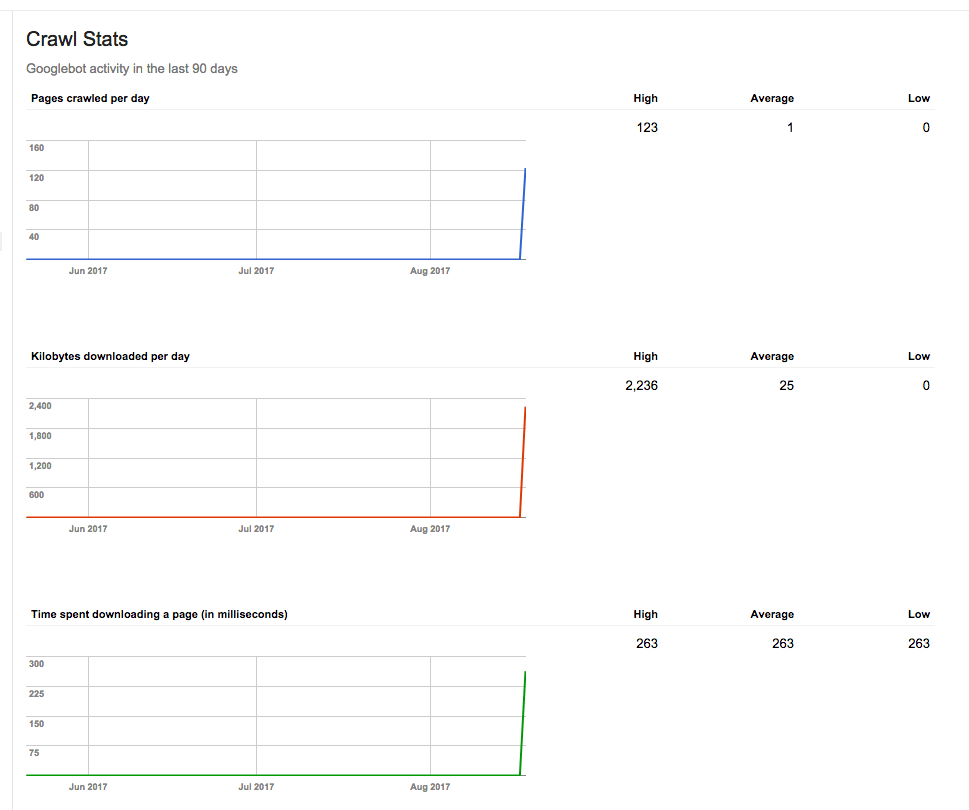Image resolution: width=969 pixels, height=810 pixels.
Task: Click the High header in pages crawled row
Action: point(645,98)
